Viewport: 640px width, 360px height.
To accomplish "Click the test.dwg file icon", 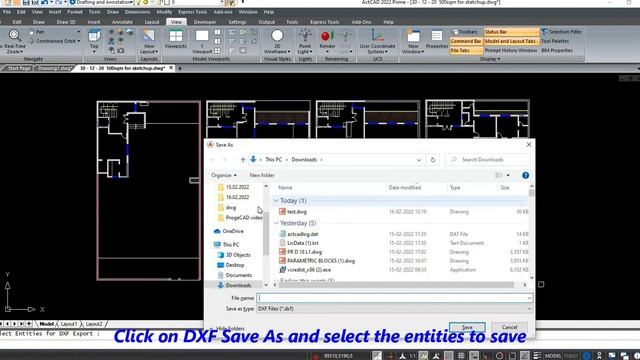I will pyautogui.click(x=282, y=211).
